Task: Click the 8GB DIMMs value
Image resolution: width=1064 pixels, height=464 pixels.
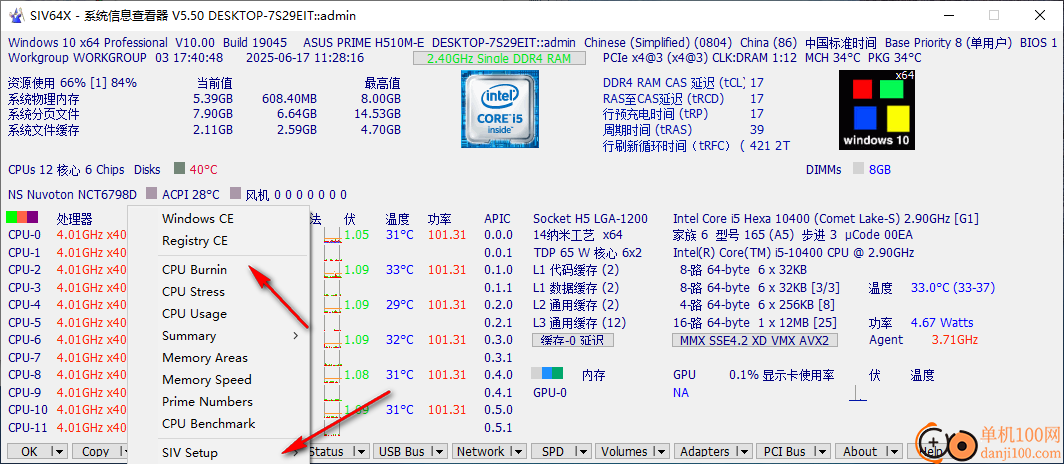Action: click(x=879, y=170)
